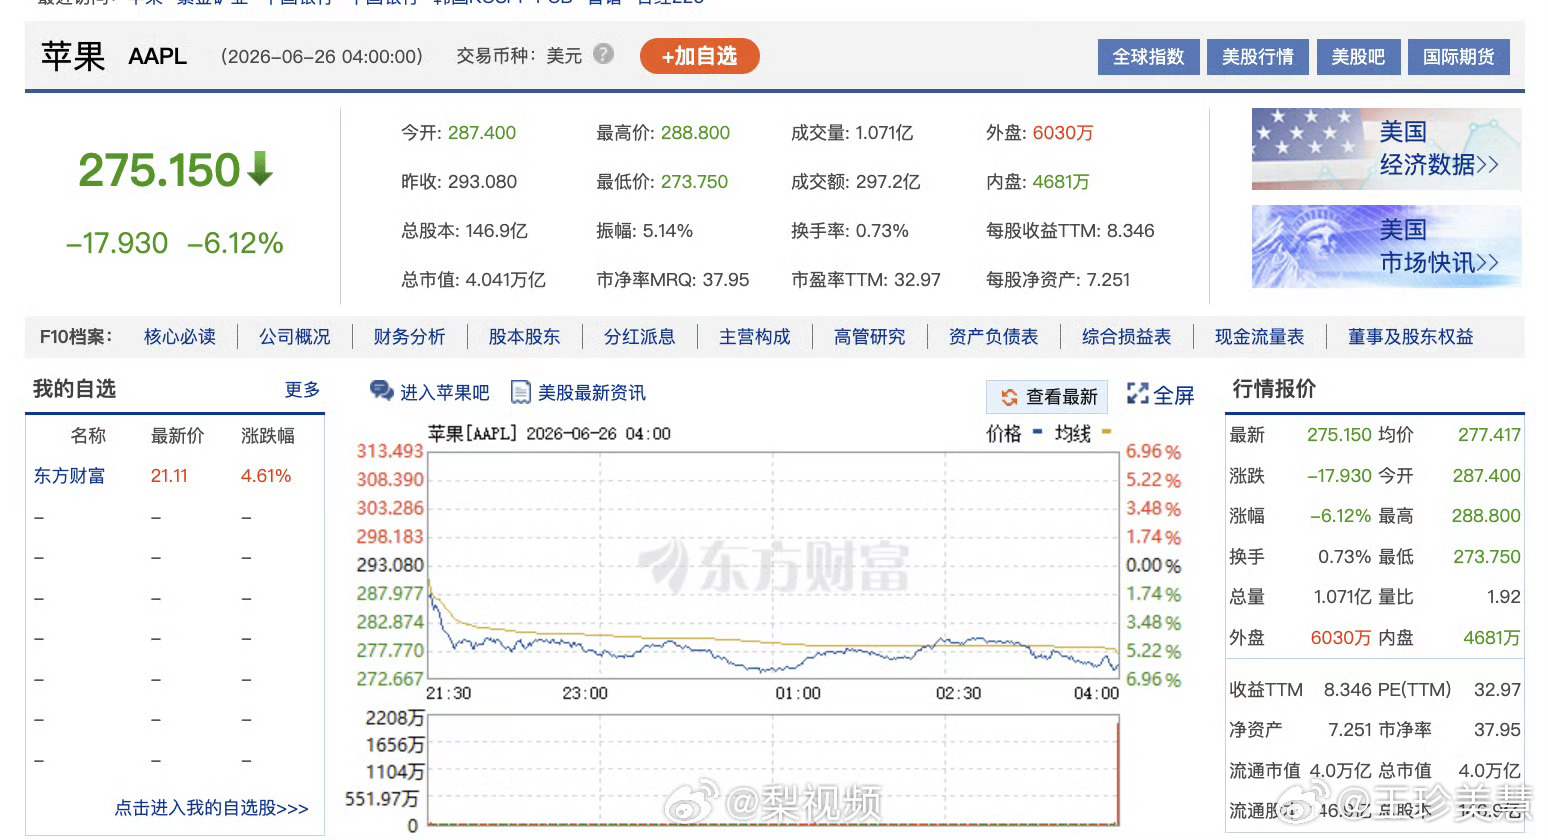Open F10 tab 董事及股东权益

1411,337
